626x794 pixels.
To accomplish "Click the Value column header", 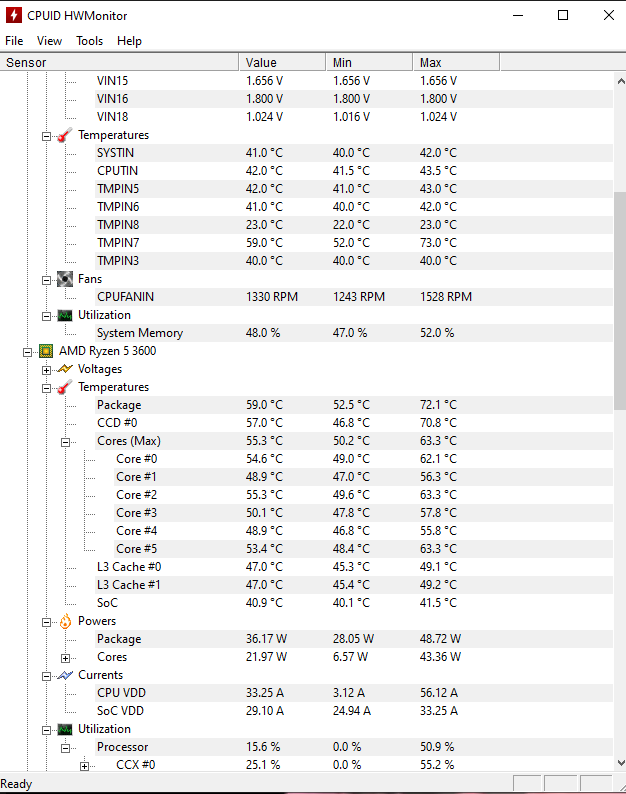I will [282, 62].
